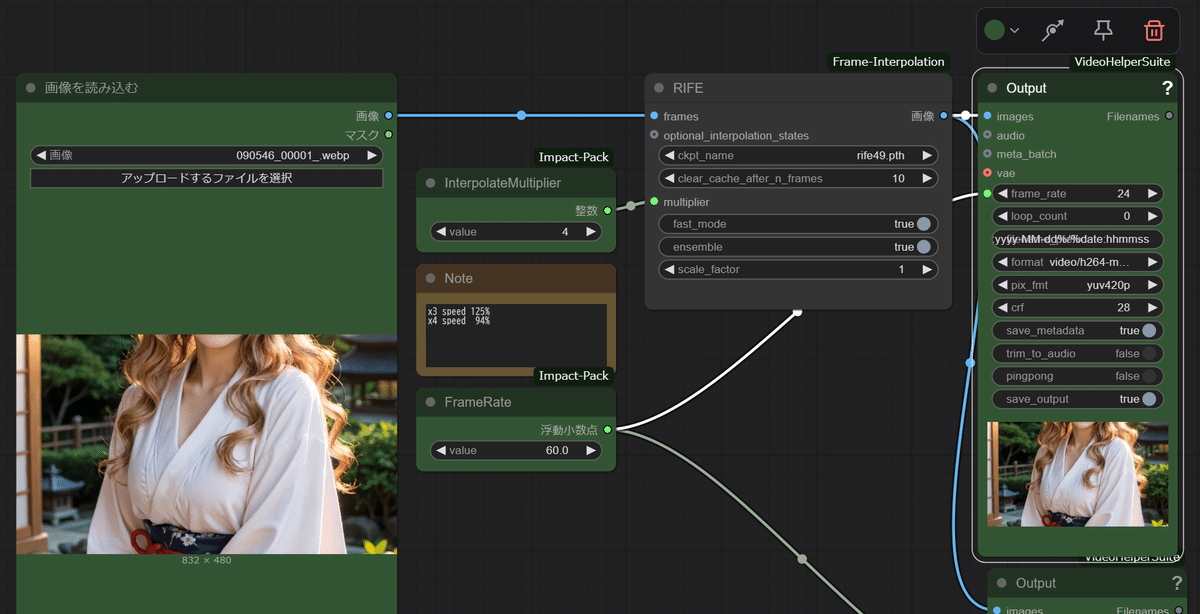This screenshot has width=1200, height=614.
Task: Click the Impact-Pack badge above InterpolateMultiplier
Action: [573, 157]
